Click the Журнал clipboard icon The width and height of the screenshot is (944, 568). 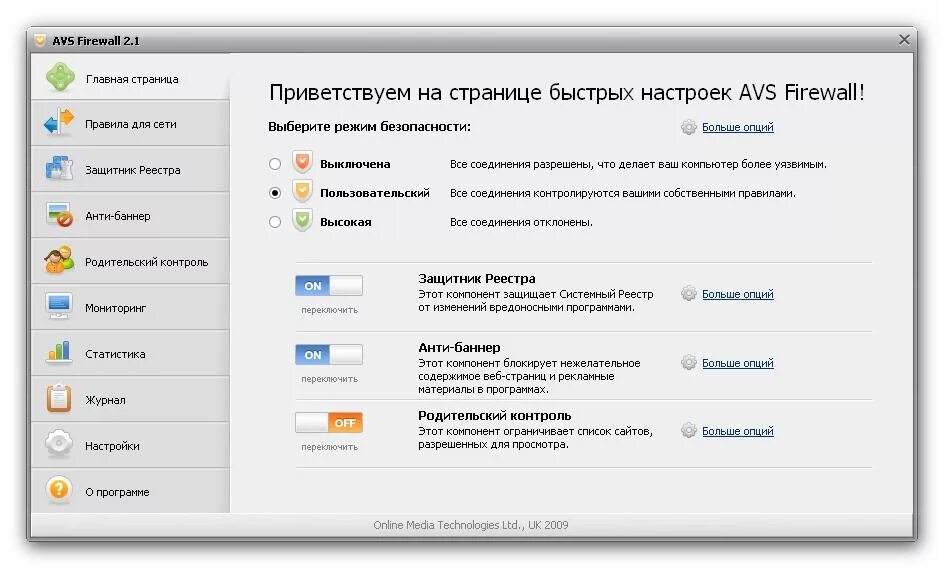[x=59, y=398]
